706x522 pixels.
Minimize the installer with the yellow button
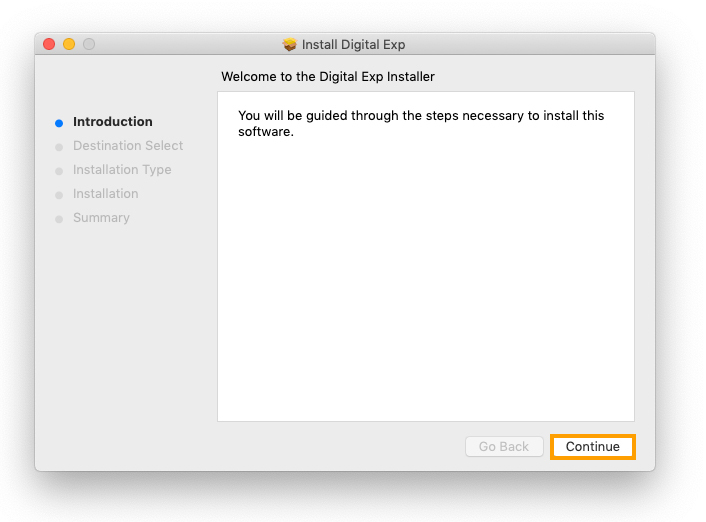pyautogui.click(x=69, y=45)
